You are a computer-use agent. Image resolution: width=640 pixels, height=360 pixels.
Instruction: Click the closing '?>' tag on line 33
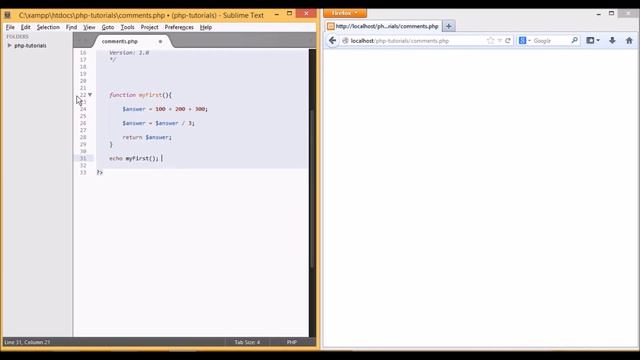pyautogui.click(x=100, y=172)
